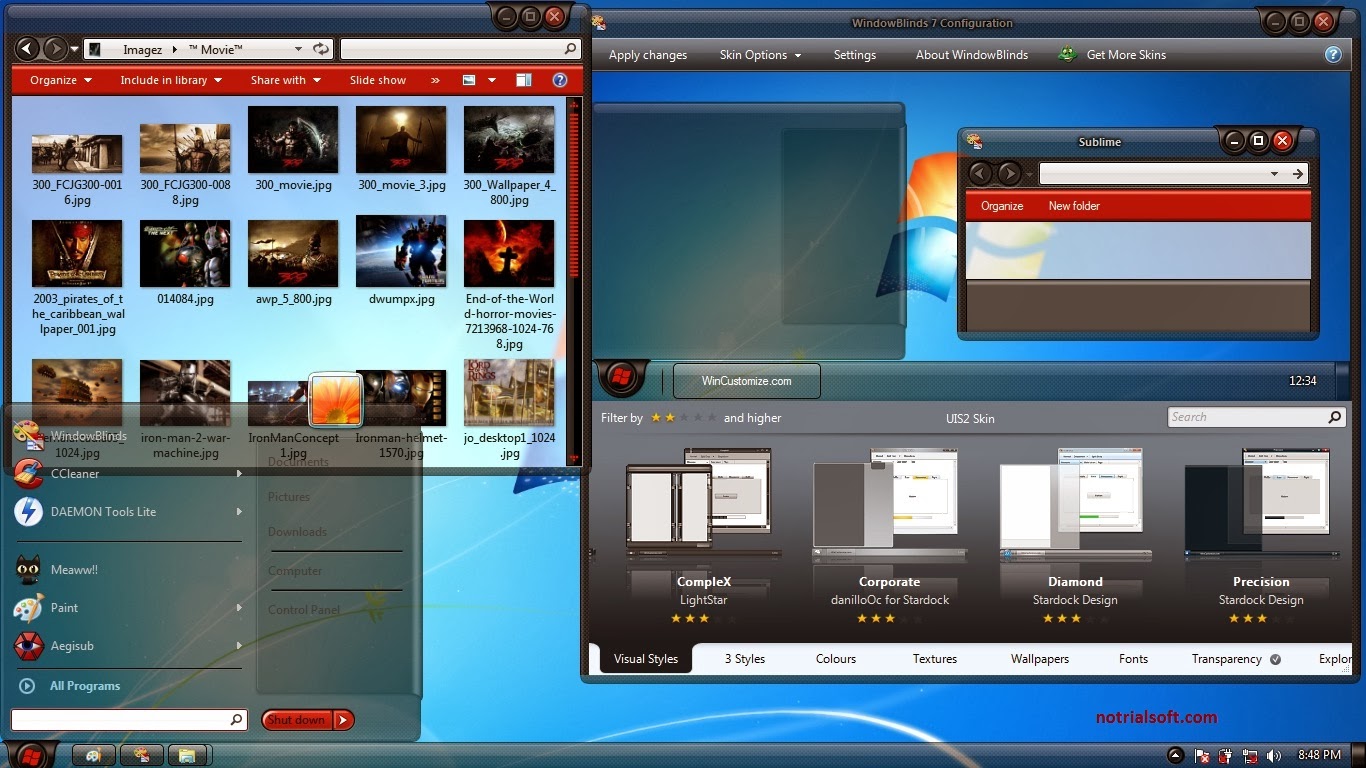The width and height of the screenshot is (1366, 768).
Task: Switch to the Wallpapers tab
Action: (1039, 659)
